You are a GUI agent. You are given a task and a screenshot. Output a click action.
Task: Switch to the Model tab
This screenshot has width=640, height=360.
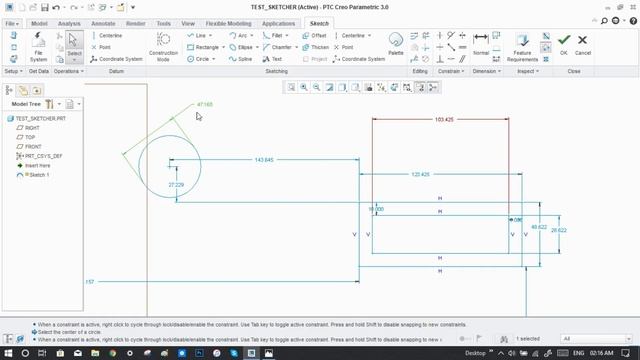(x=39, y=24)
